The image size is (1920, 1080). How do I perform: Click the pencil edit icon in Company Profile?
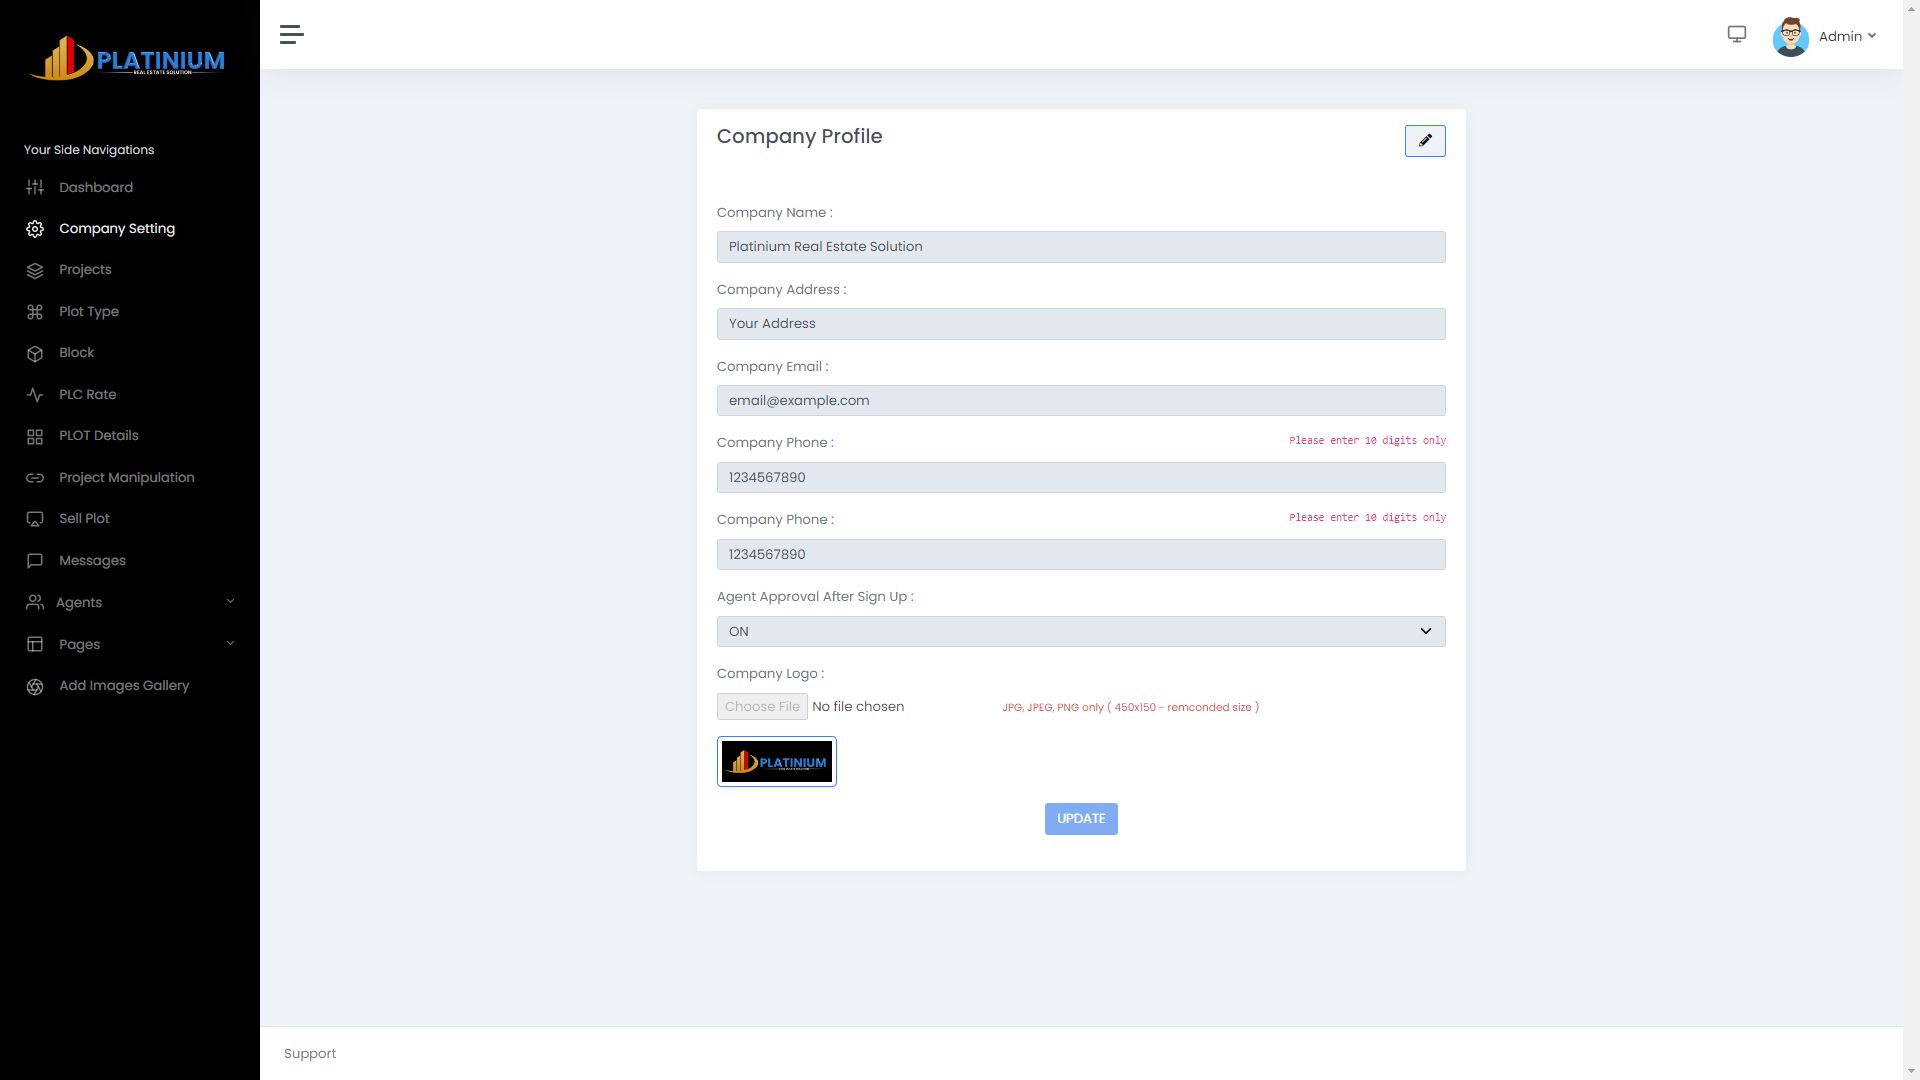[1425, 141]
